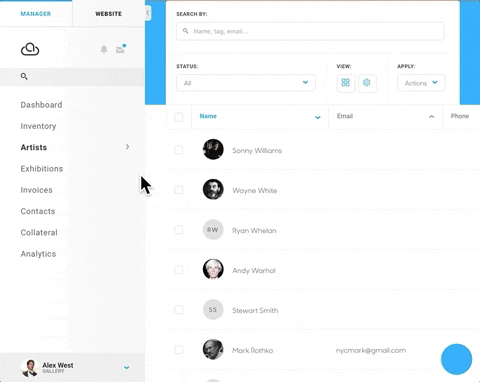Collapse the sidebar with arrow handle
The width and height of the screenshot is (480, 382).
148,13
